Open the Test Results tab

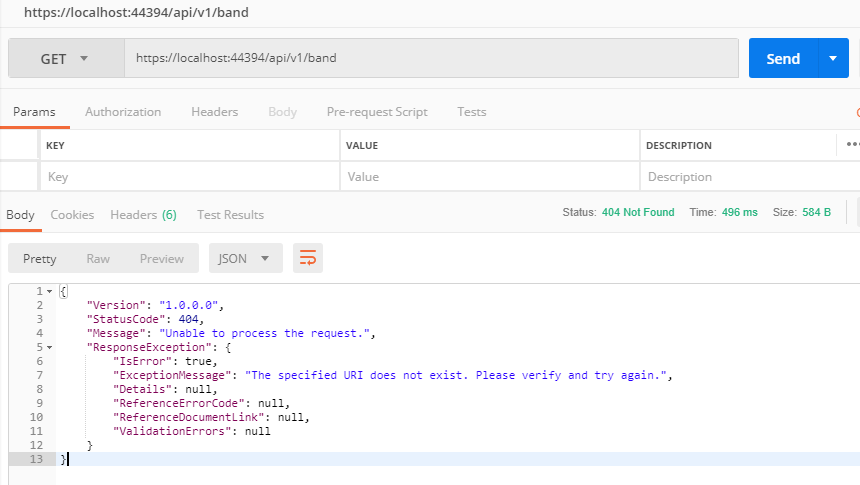click(230, 215)
